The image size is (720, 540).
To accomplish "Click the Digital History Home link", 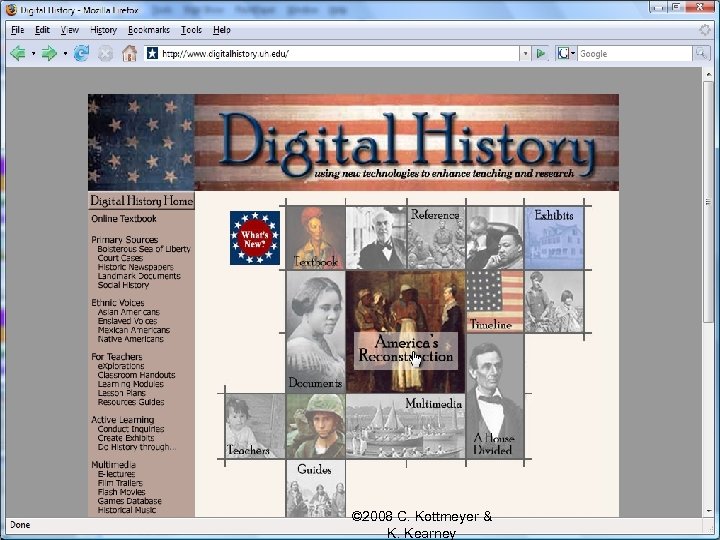I will (141, 201).
